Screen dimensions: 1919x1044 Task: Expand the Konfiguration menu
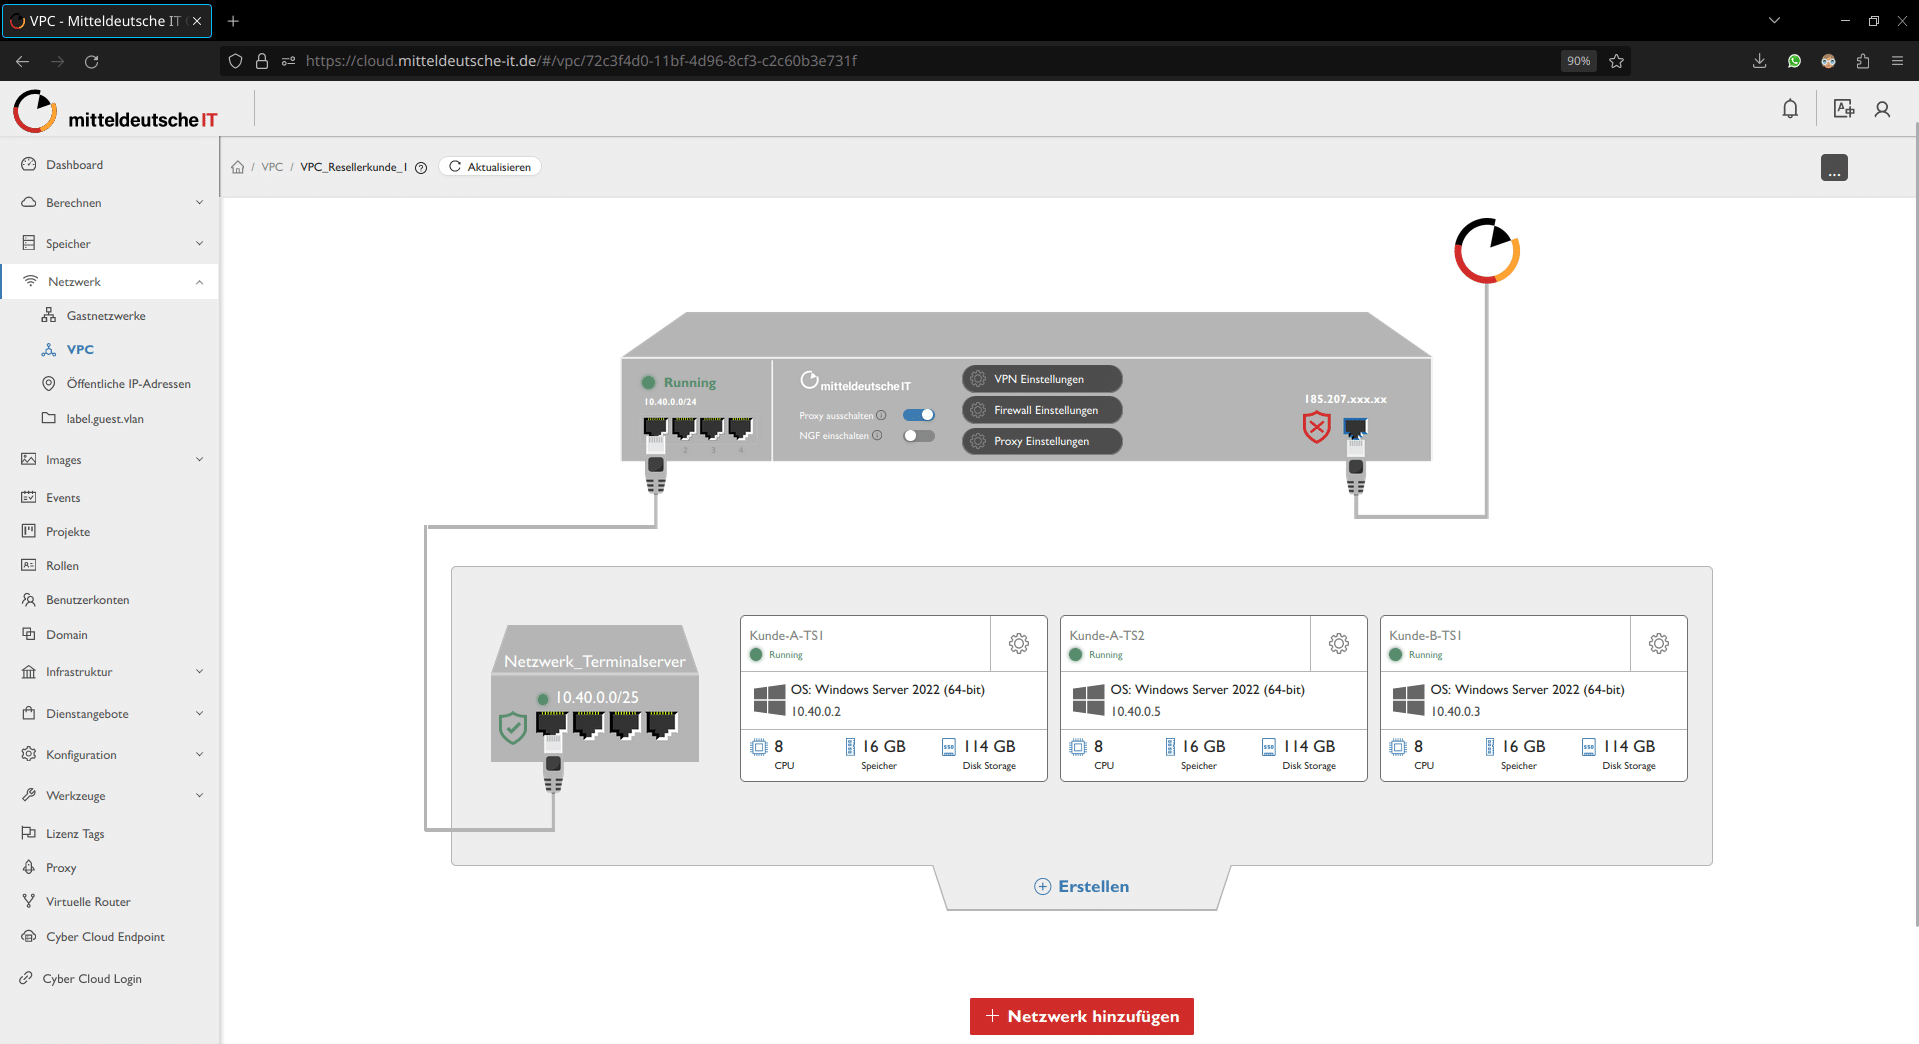pos(109,755)
